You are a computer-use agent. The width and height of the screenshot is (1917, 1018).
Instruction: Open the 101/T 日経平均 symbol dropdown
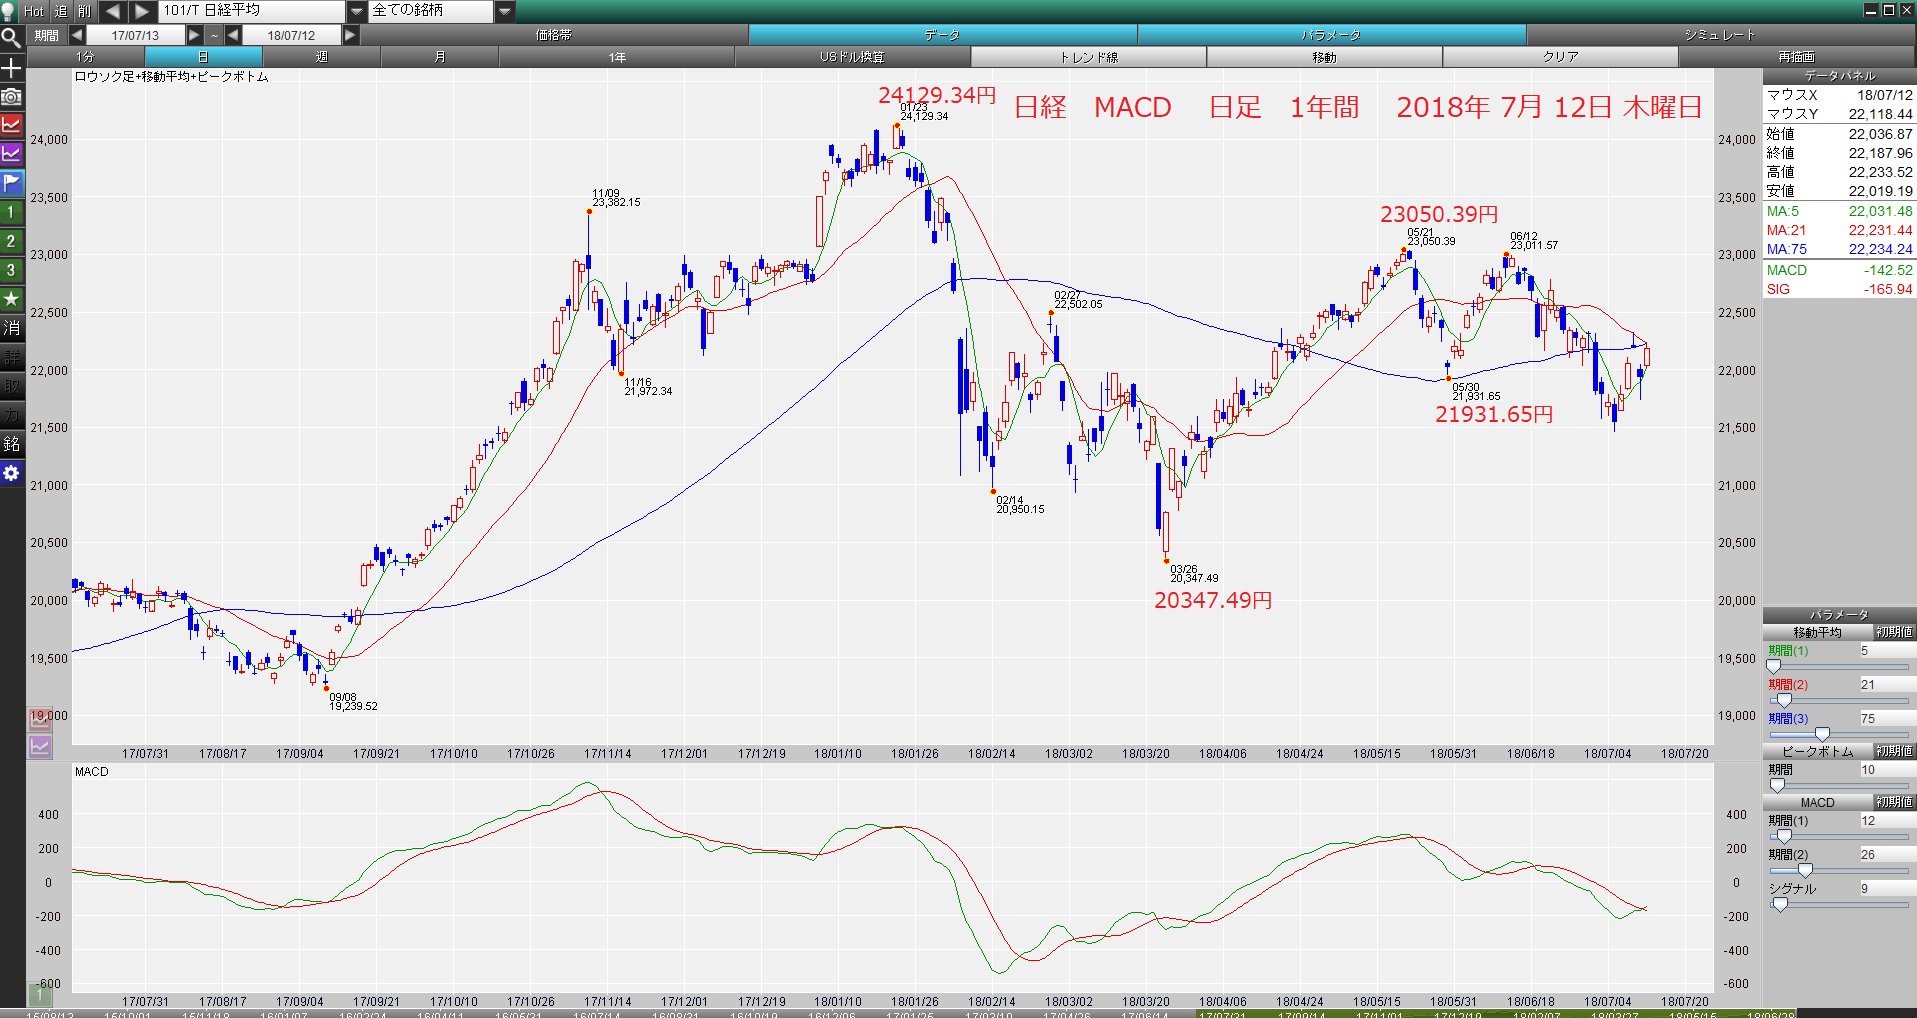(357, 11)
